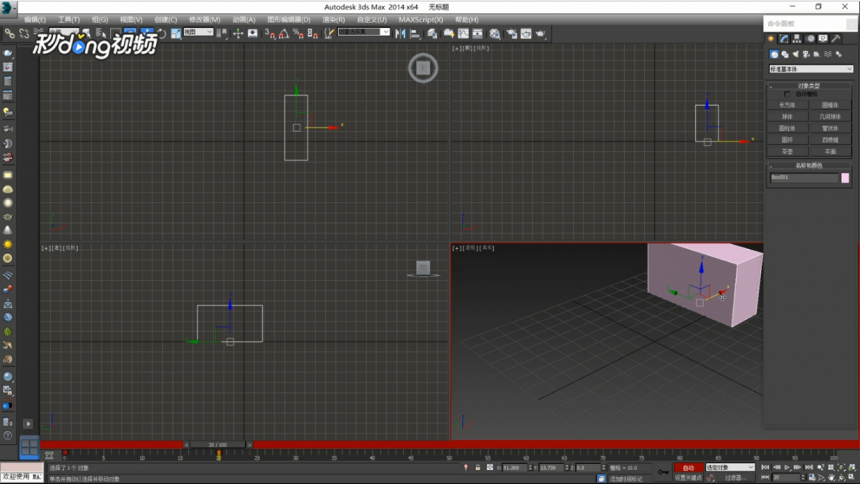This screenshot has height=484, width=860.
Task: Select the Shapes category icon
Action: [x=785, y=54]
